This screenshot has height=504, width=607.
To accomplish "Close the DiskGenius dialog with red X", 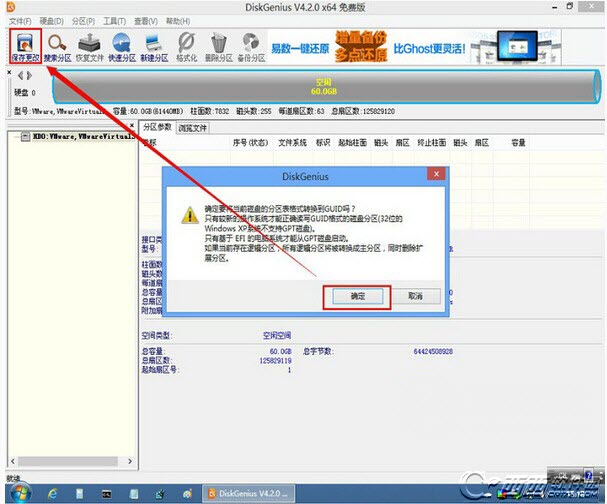I will click(436, 174).
